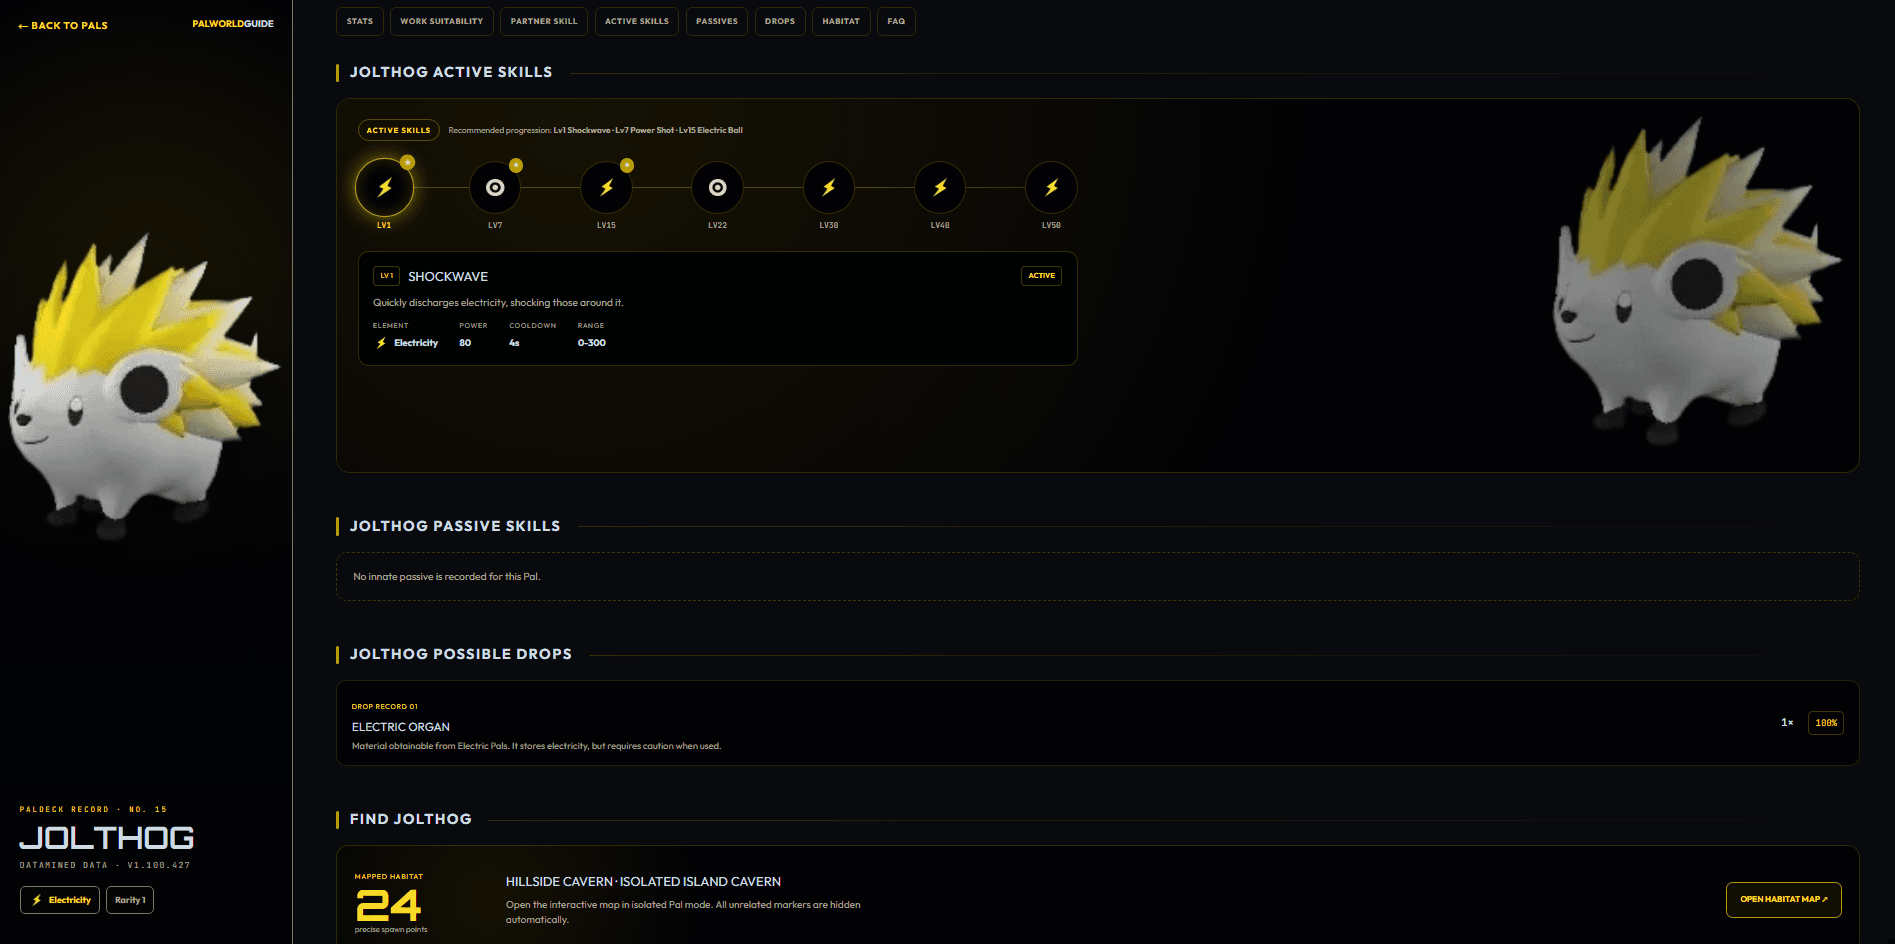This screenshot has height=944, width=1895.
Task: Click the 24 mapped habitat count
Action: click(389, 906)
